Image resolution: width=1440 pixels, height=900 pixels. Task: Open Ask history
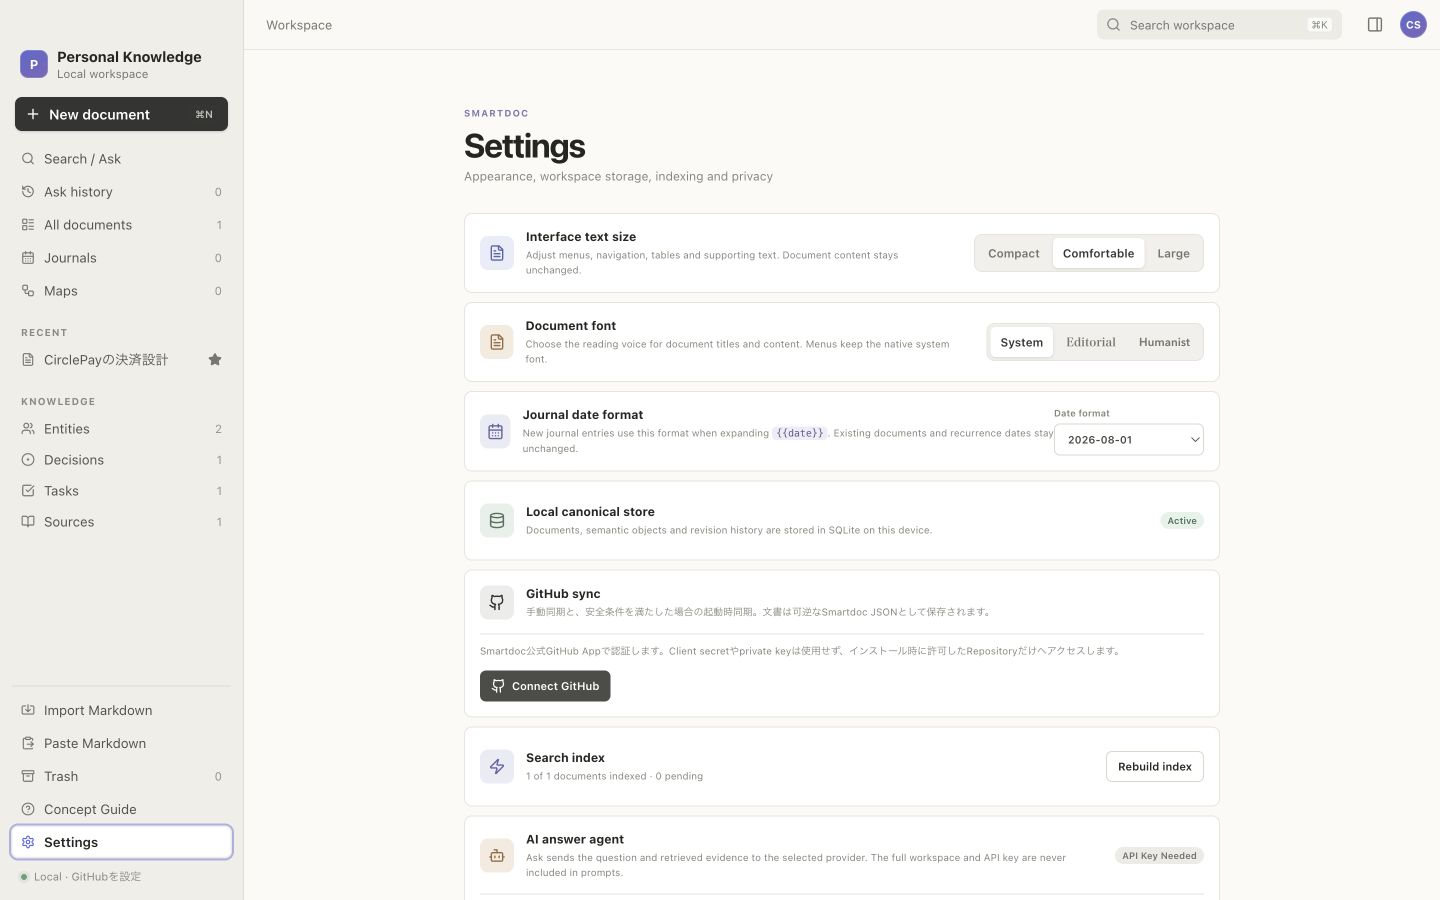tap(121, 191)
